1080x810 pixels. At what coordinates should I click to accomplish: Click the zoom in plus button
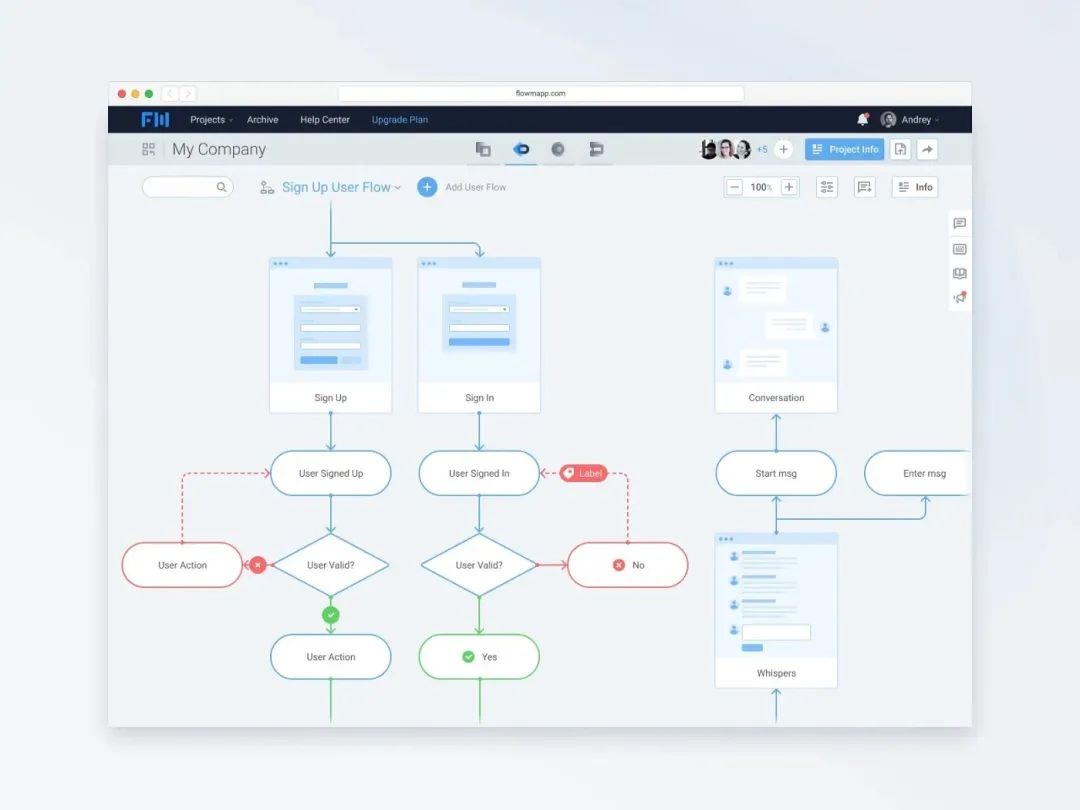coord(789,187)
